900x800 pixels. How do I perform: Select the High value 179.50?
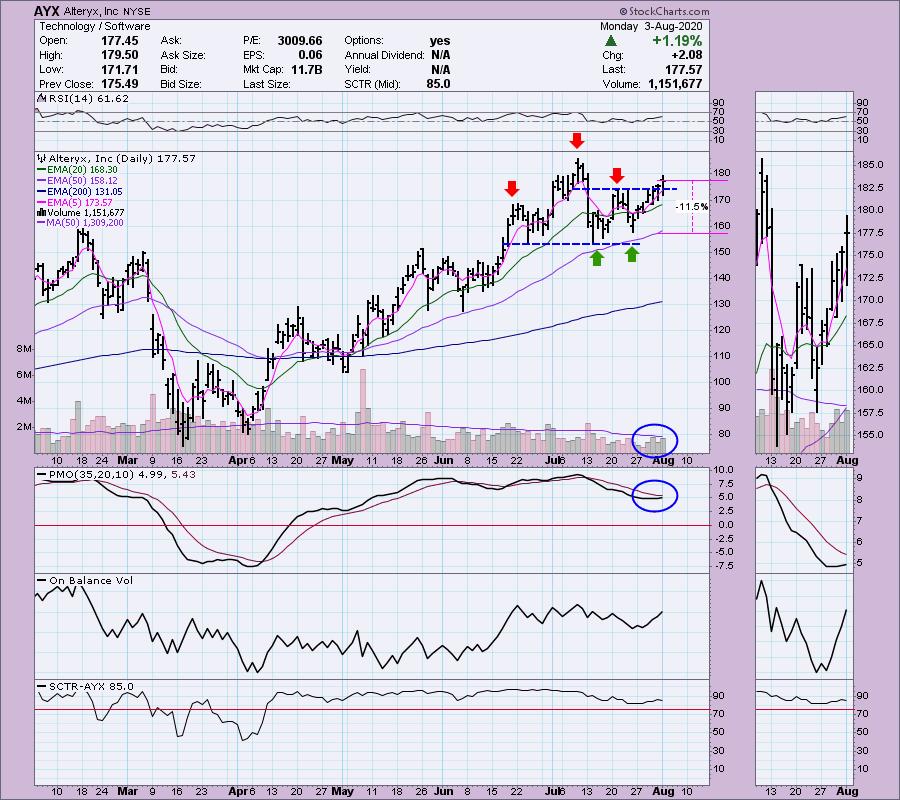(119, 55)
